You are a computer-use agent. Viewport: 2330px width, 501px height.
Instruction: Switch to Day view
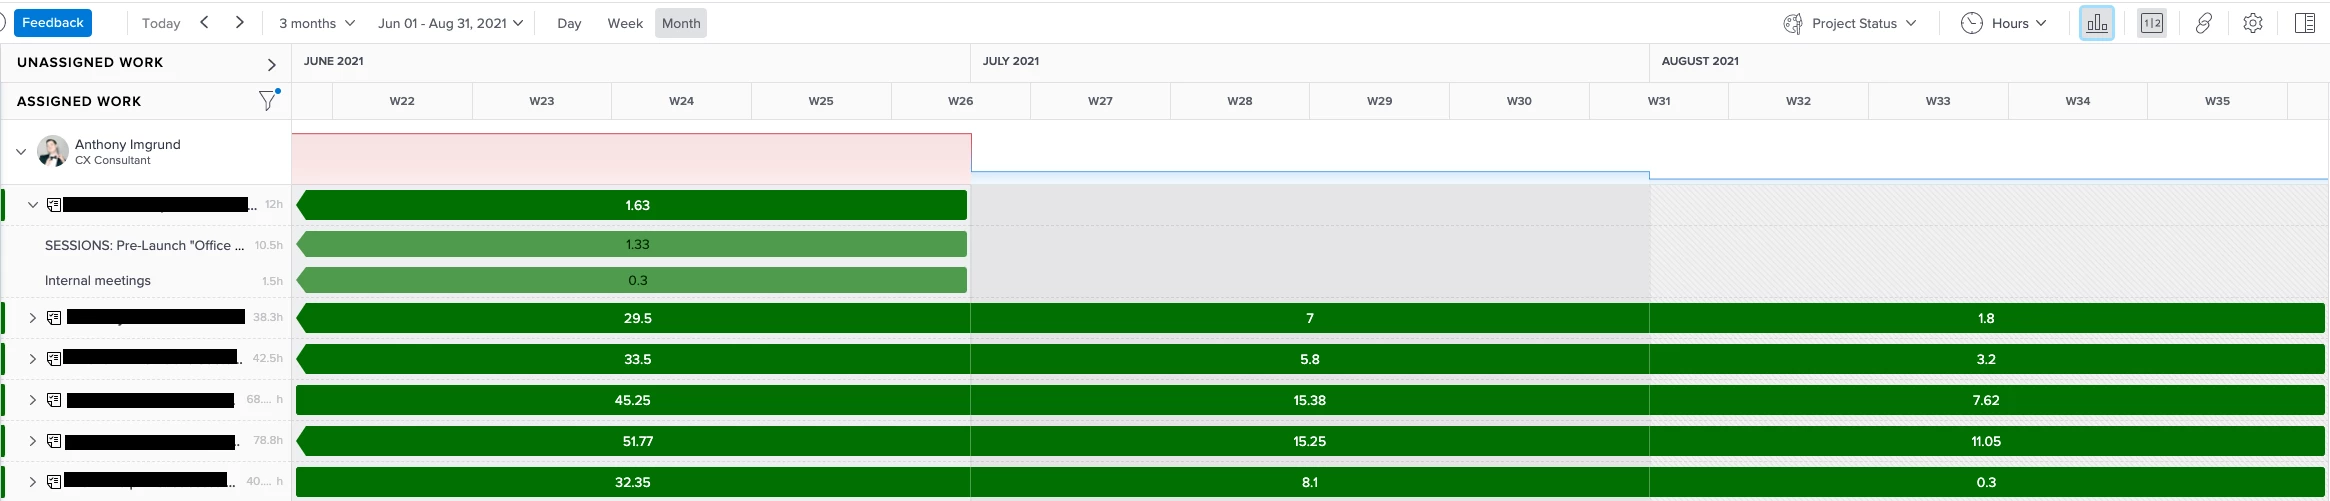[x=569, y=23]
